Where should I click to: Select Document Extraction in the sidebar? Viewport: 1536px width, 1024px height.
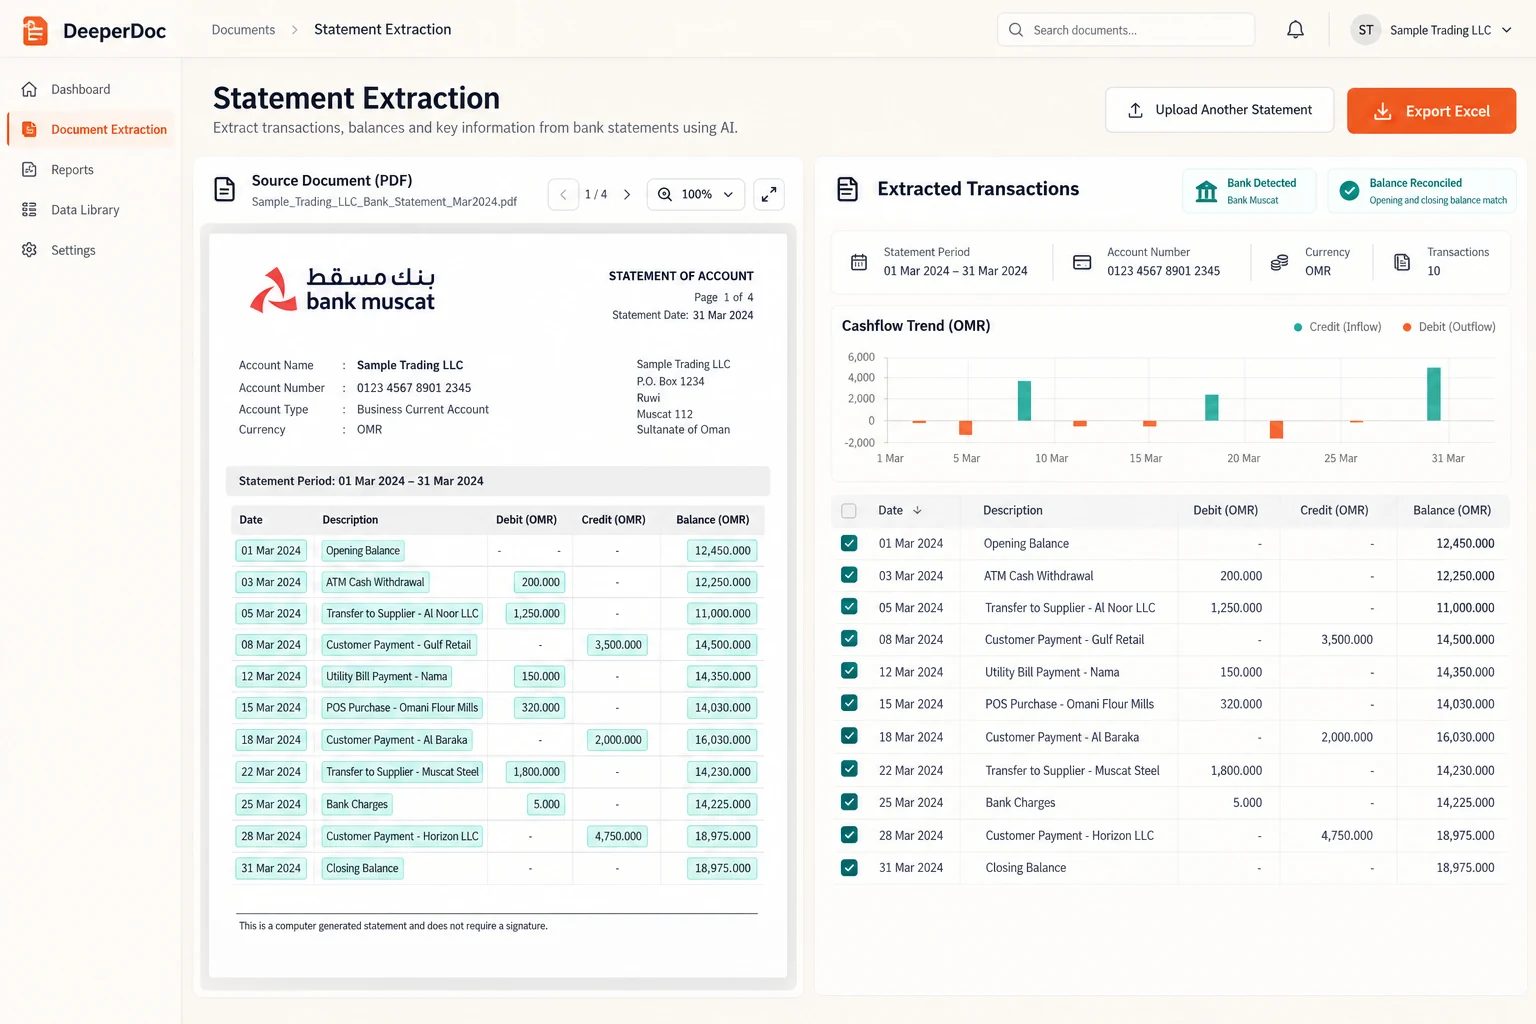point(91,129)
